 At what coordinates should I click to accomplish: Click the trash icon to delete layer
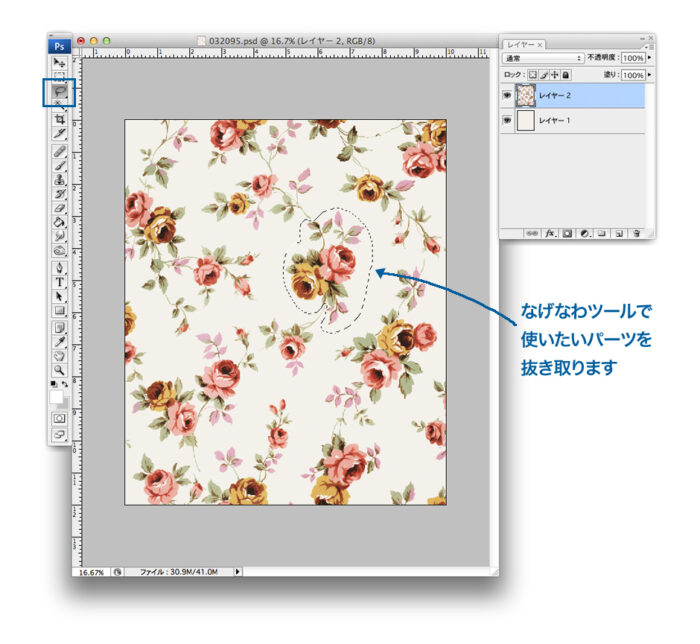pyautogui.click(x=636, y=232)
